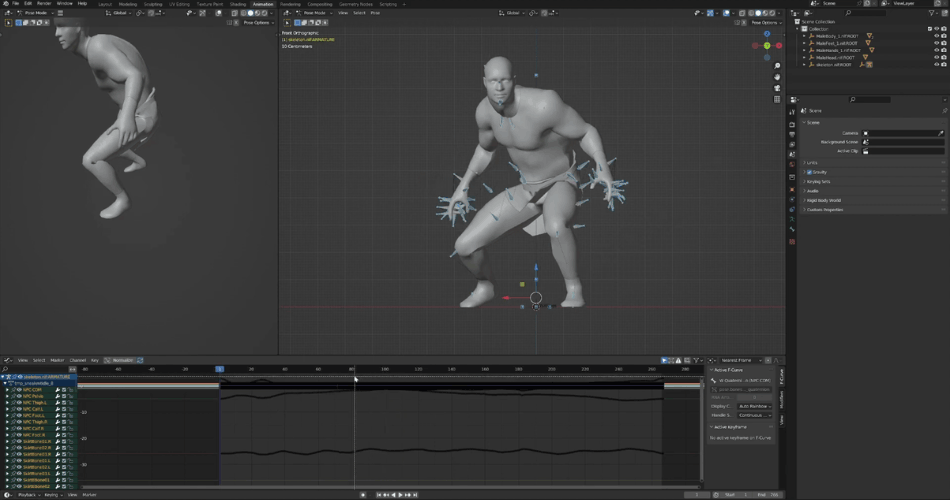Open the World properties tab icon
The height and width of the screenshot is (500, 950).
point(792,164)
